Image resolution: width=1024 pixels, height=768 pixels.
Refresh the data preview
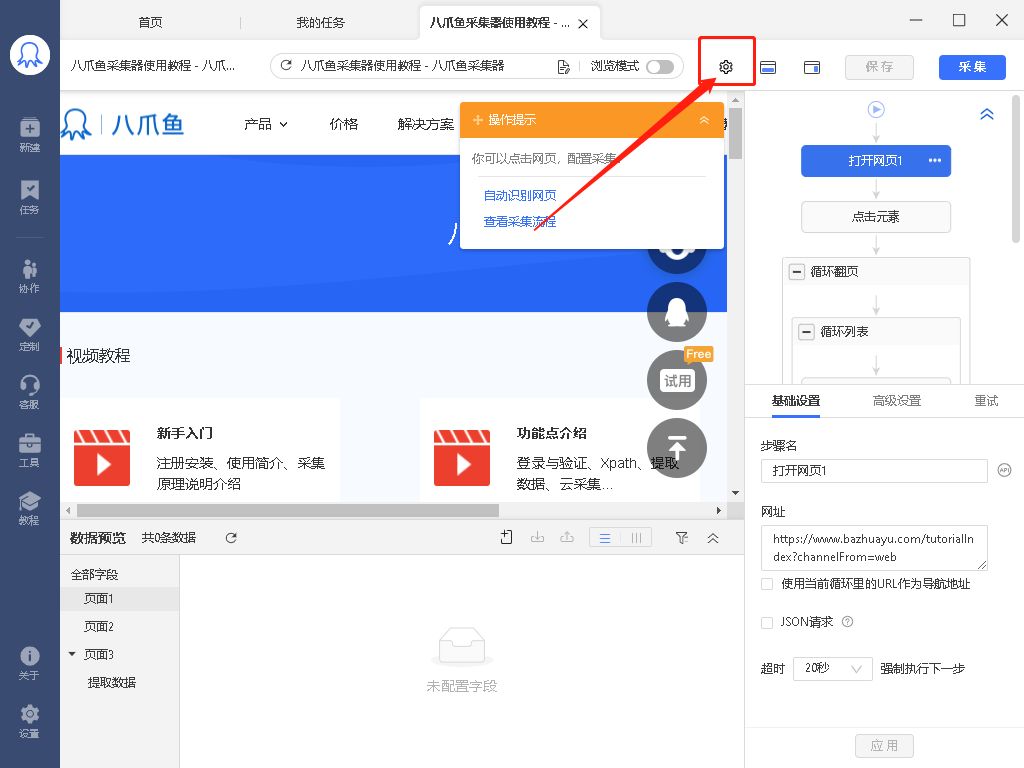[x=231, y=538]
